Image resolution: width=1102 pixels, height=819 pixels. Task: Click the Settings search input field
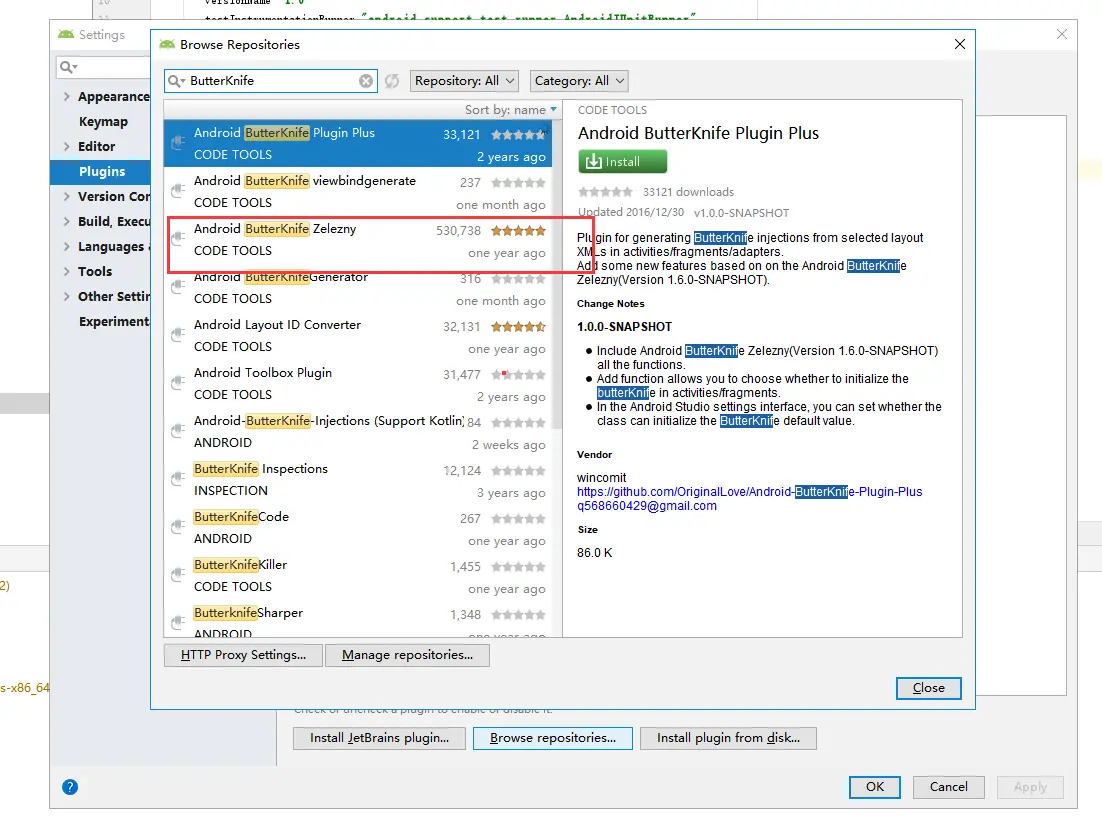pos(103,67)
